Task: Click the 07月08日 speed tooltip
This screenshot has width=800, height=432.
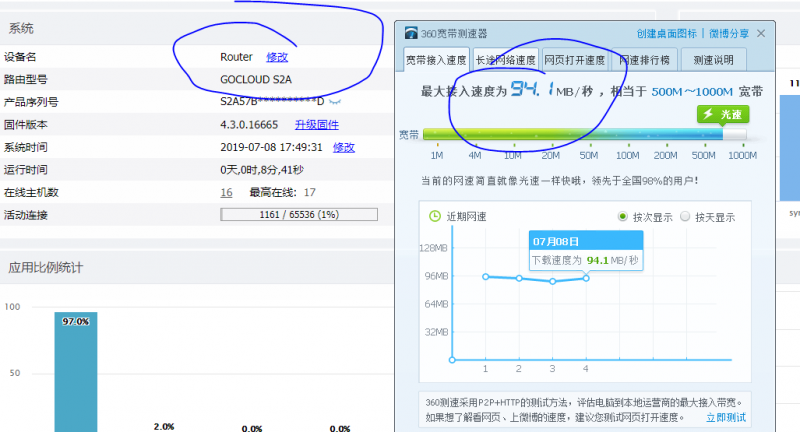Action: click(586, 250)
